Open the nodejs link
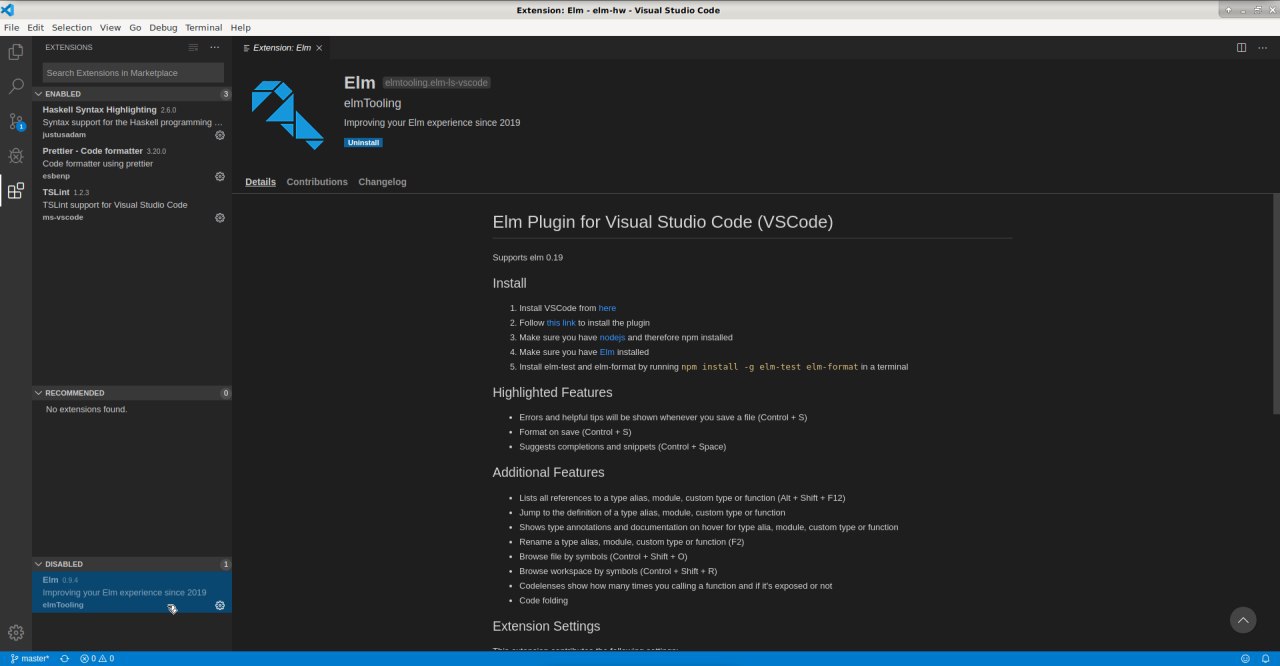Viewport: 1280px width, 666px height. click(612, 338)
